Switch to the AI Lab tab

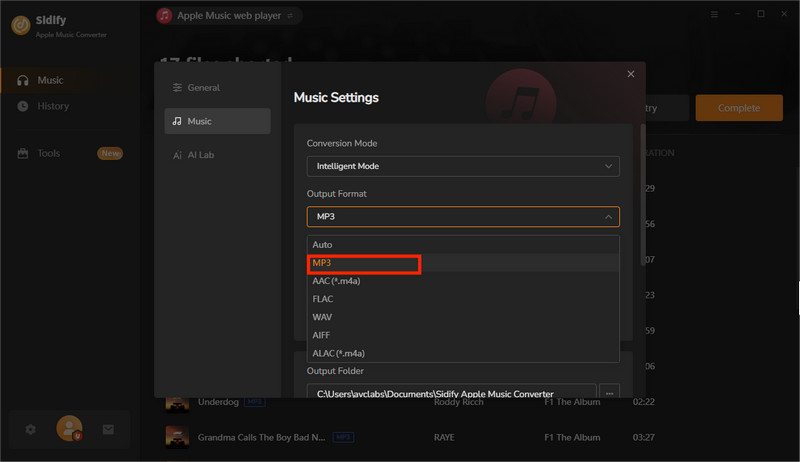(x=217, y=155)
